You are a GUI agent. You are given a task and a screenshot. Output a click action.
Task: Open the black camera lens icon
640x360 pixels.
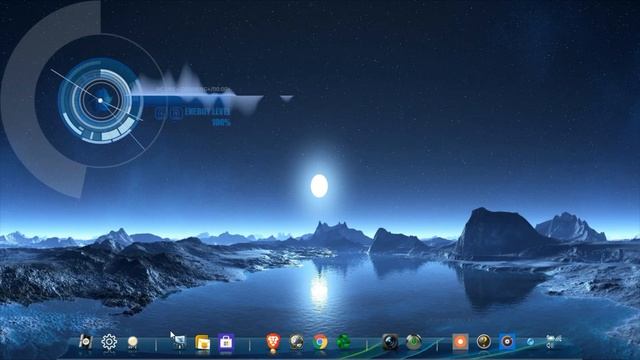(390, 342)
